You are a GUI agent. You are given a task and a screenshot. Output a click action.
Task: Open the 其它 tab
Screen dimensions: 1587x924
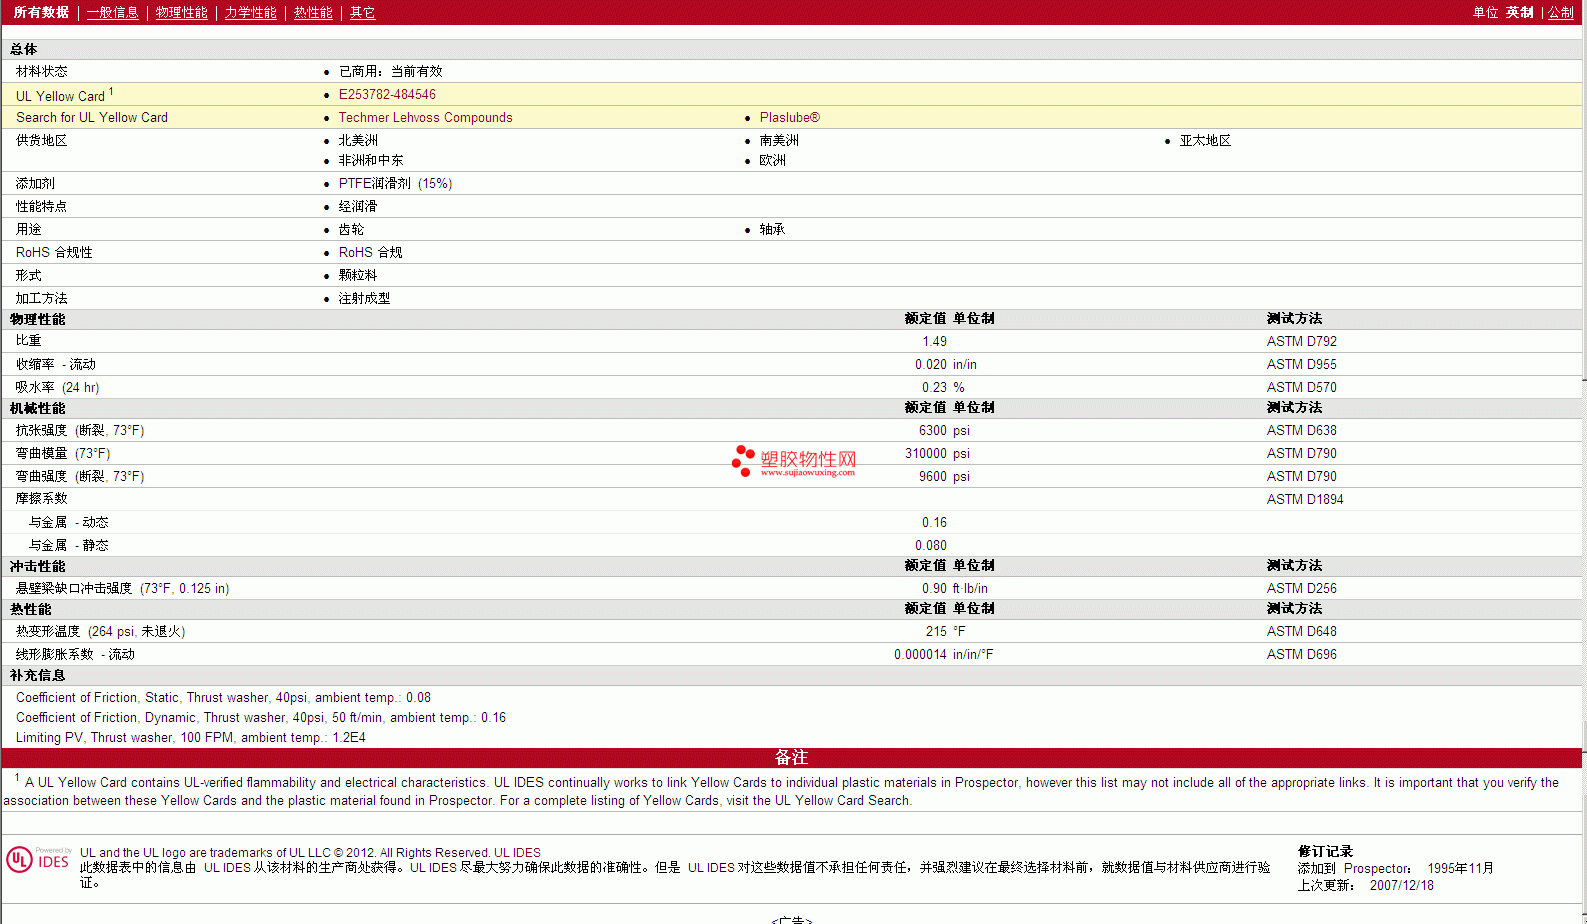click(362, 13)
